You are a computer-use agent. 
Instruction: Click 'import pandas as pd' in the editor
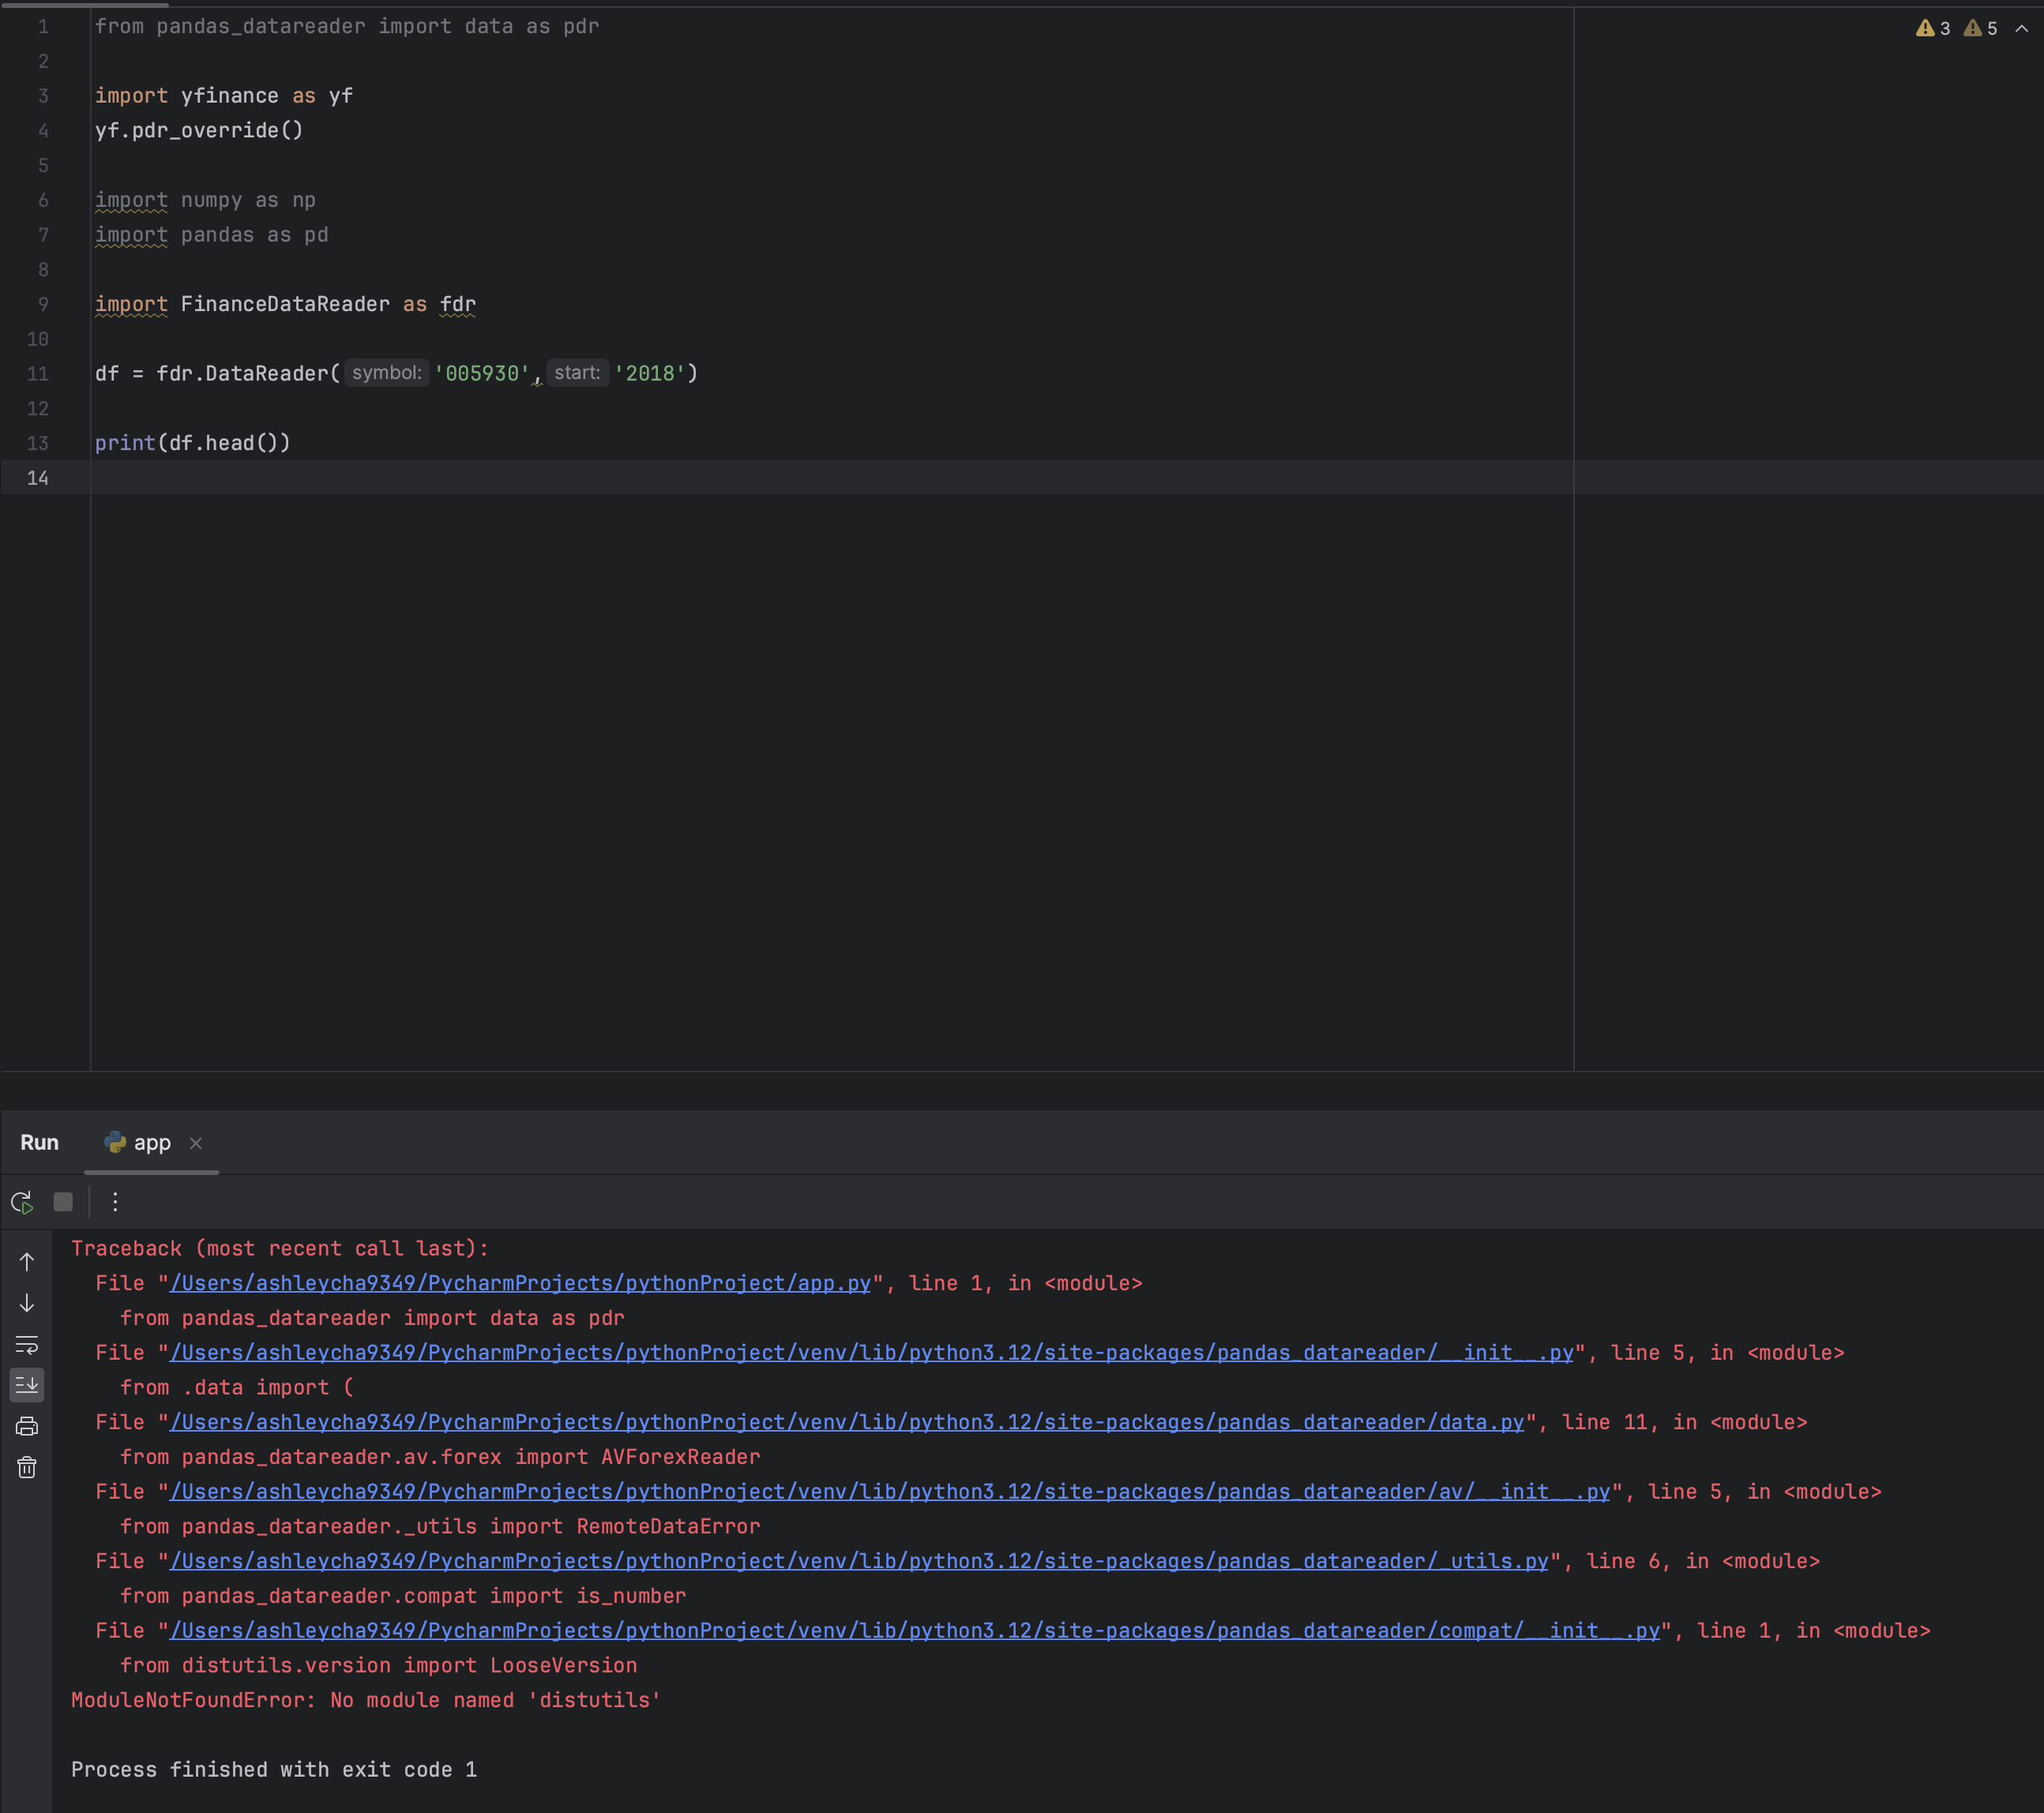[x=212, y=235]
